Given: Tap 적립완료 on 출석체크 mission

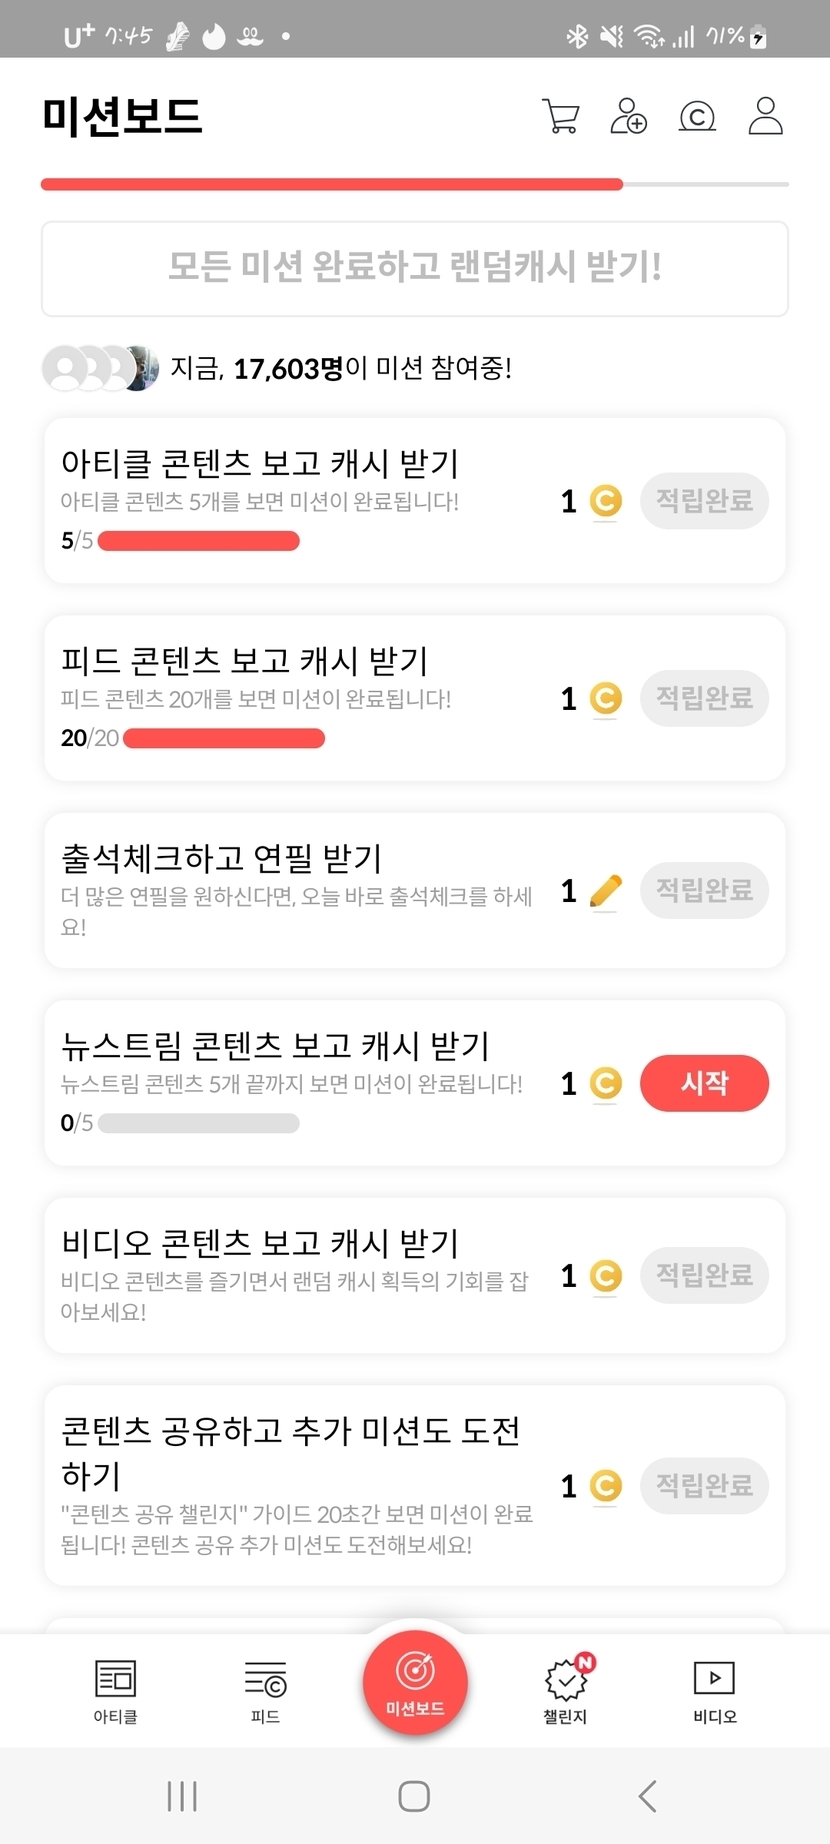Looking at the screenshot, I should pos(704,890).
